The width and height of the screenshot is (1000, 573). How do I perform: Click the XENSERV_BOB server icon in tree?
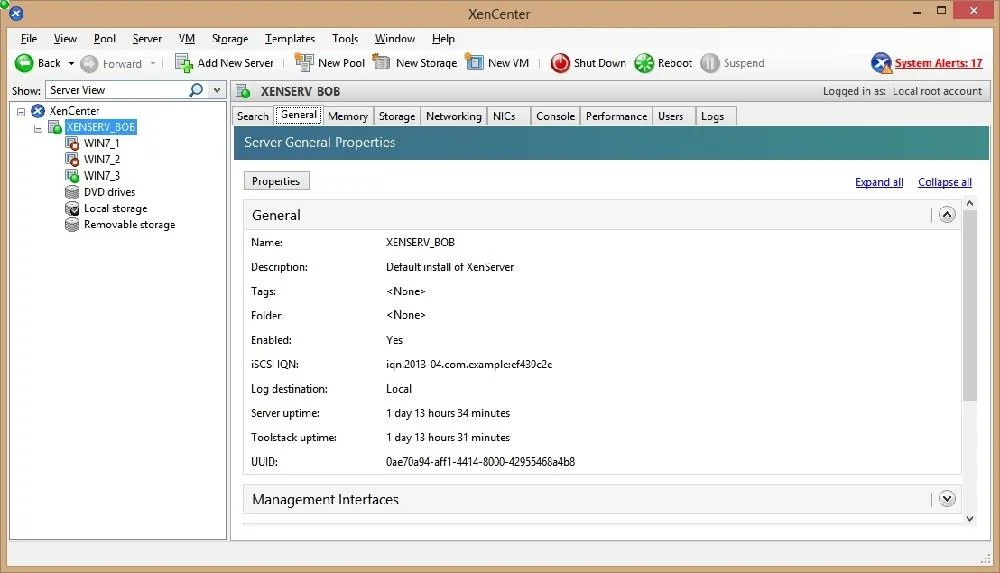[x=55, y=127]
